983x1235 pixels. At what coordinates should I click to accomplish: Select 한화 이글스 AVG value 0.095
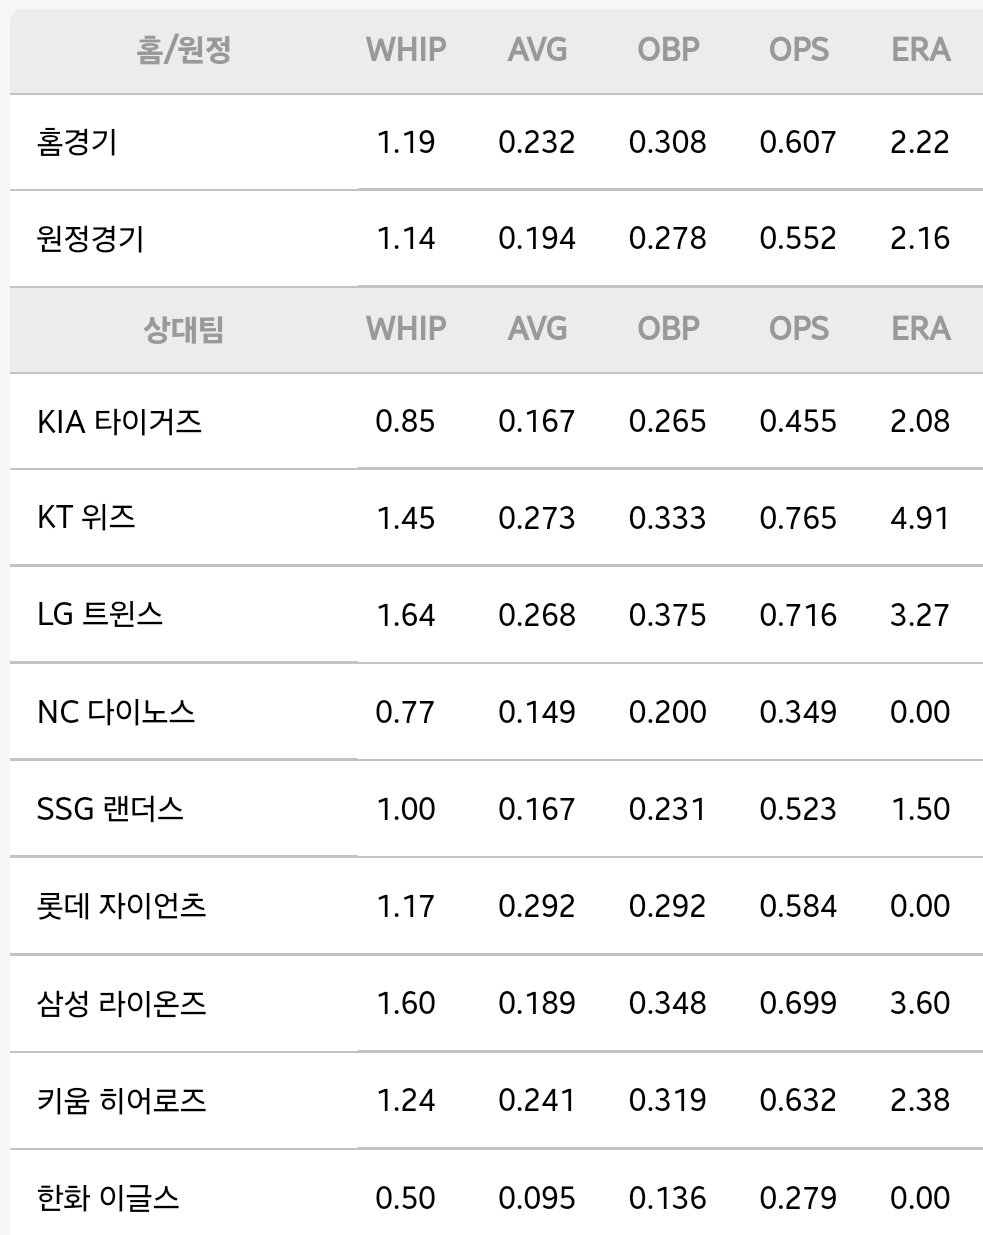click(537, 1197)
